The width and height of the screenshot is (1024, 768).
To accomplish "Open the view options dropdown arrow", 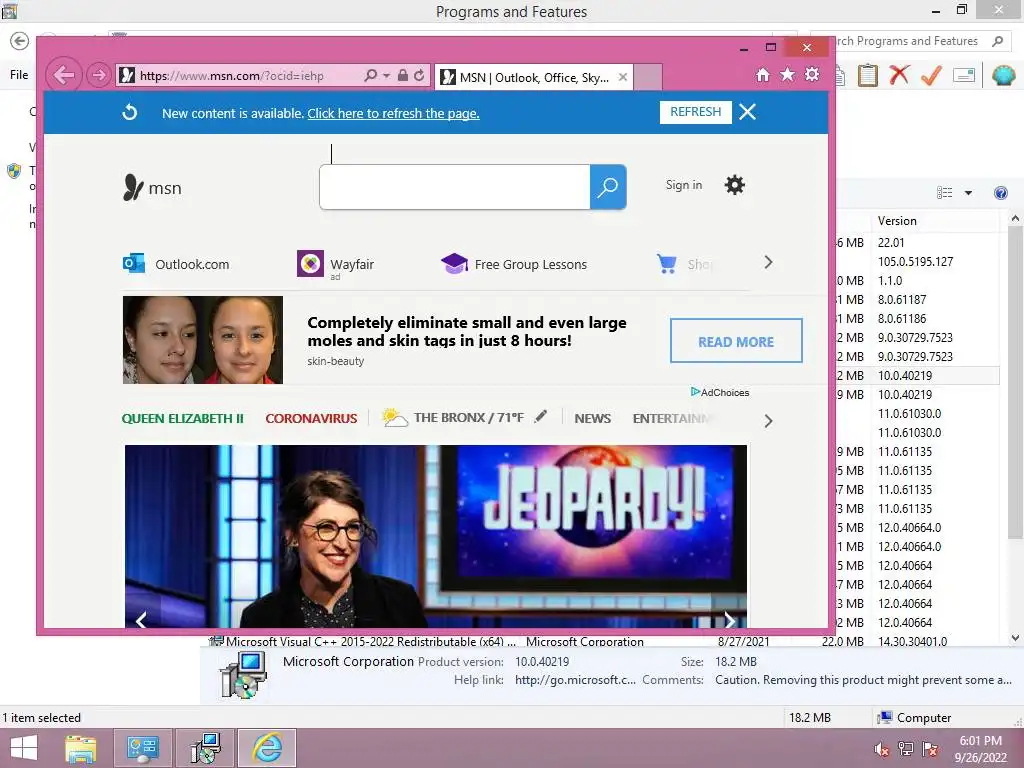I will 968,193.
